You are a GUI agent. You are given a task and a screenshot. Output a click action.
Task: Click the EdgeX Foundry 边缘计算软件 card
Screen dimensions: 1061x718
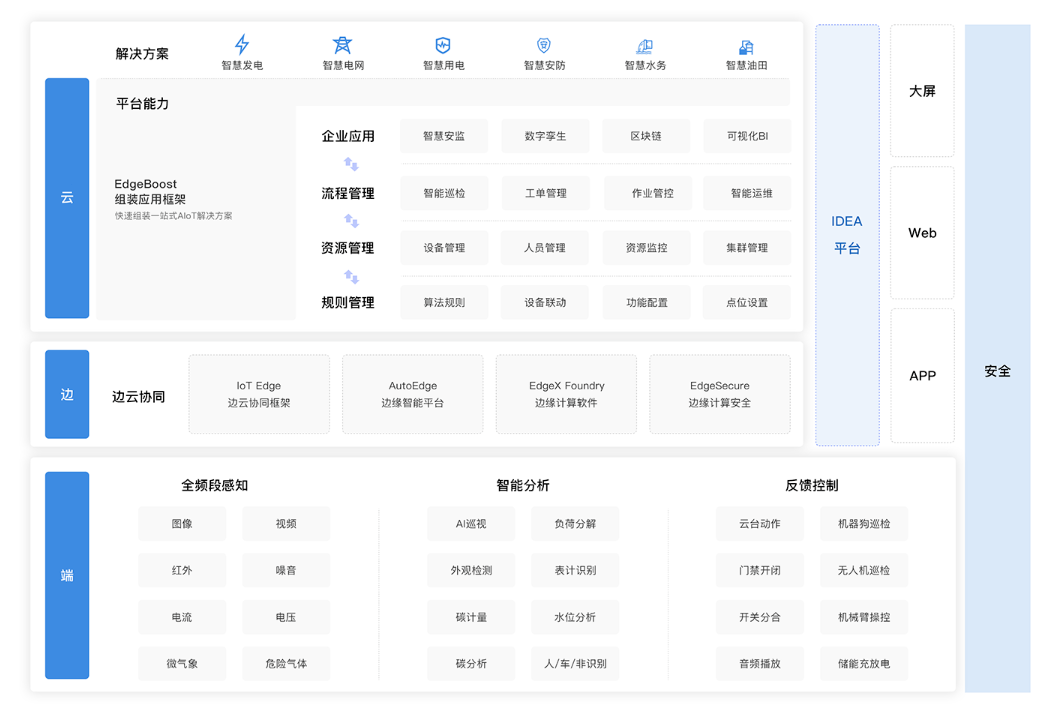click(566, 394)
